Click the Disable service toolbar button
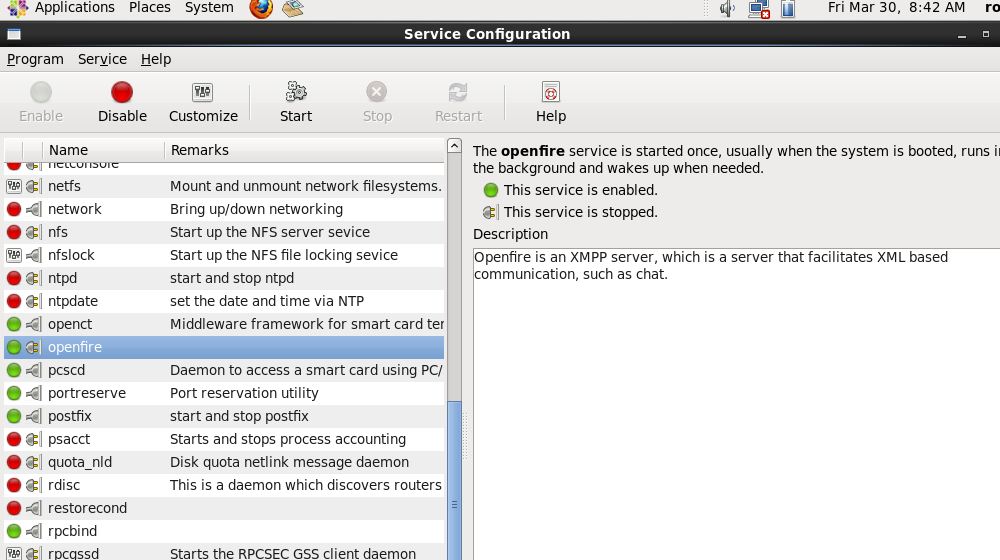Image resolution: width=1000 pixels, height=560 pixels. coord(122,102)
